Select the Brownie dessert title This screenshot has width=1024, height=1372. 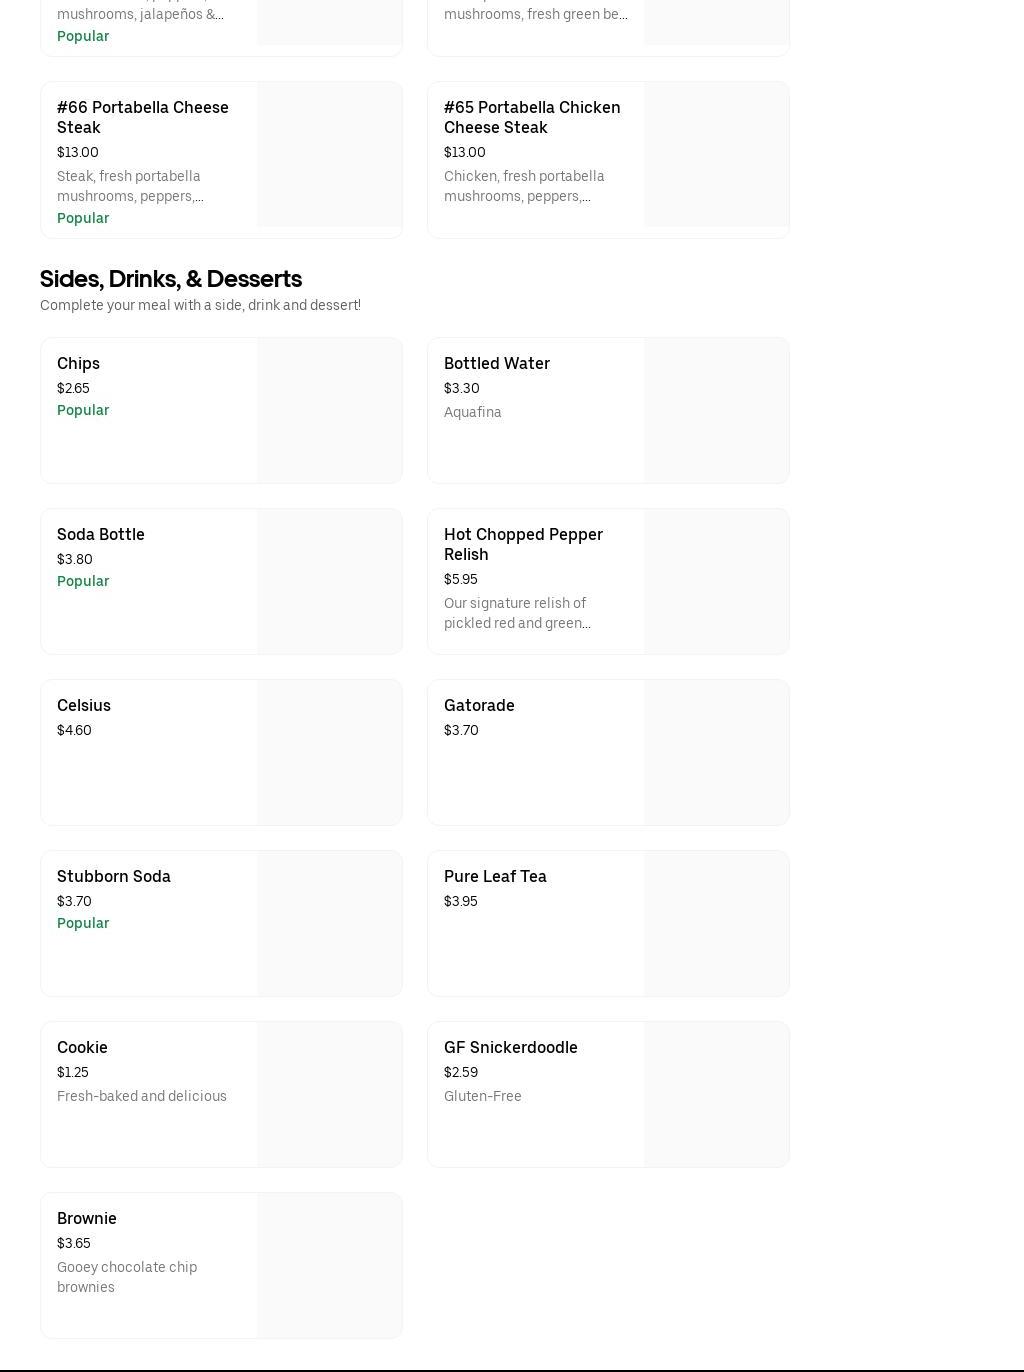click(x=86, y=1218)
